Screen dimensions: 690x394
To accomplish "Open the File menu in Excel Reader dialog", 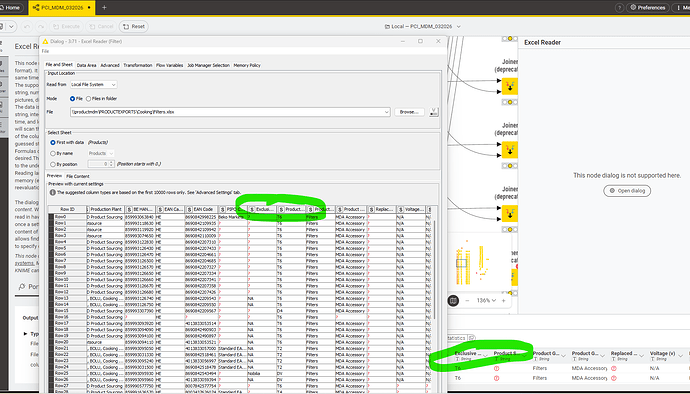I will (45, 51).
